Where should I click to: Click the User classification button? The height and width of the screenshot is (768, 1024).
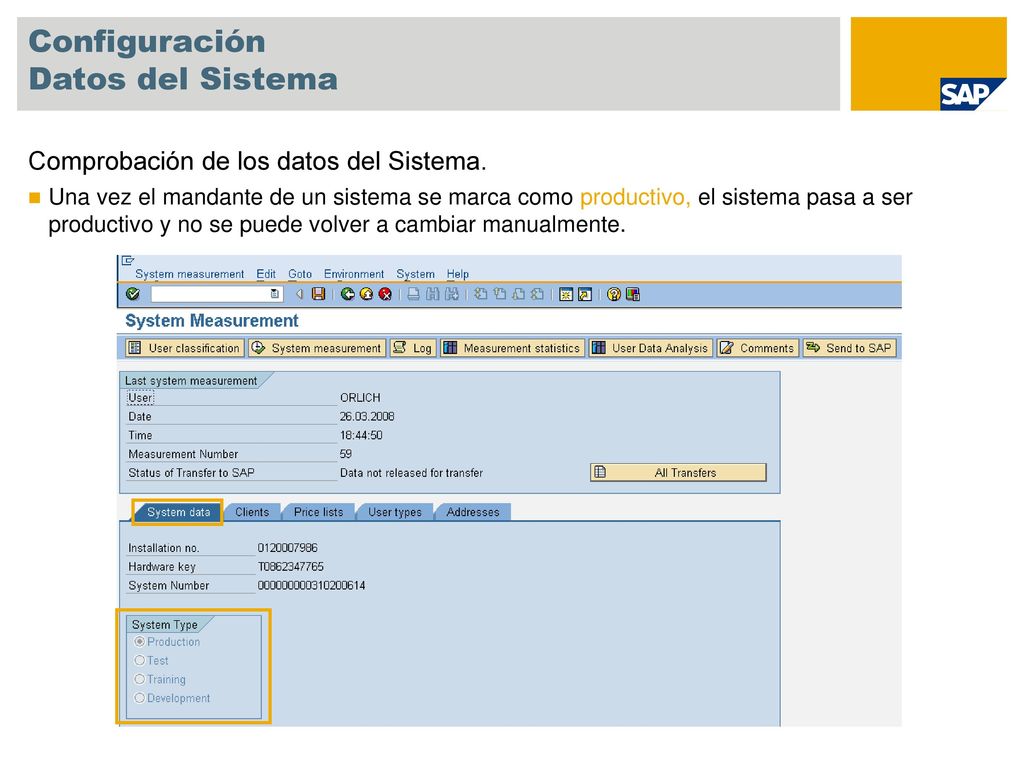(x=185, y=348)
